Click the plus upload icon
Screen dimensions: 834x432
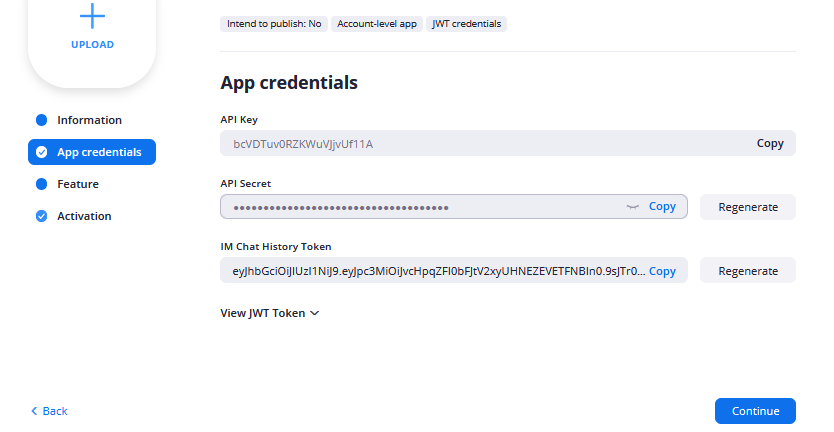click(92, 15)
